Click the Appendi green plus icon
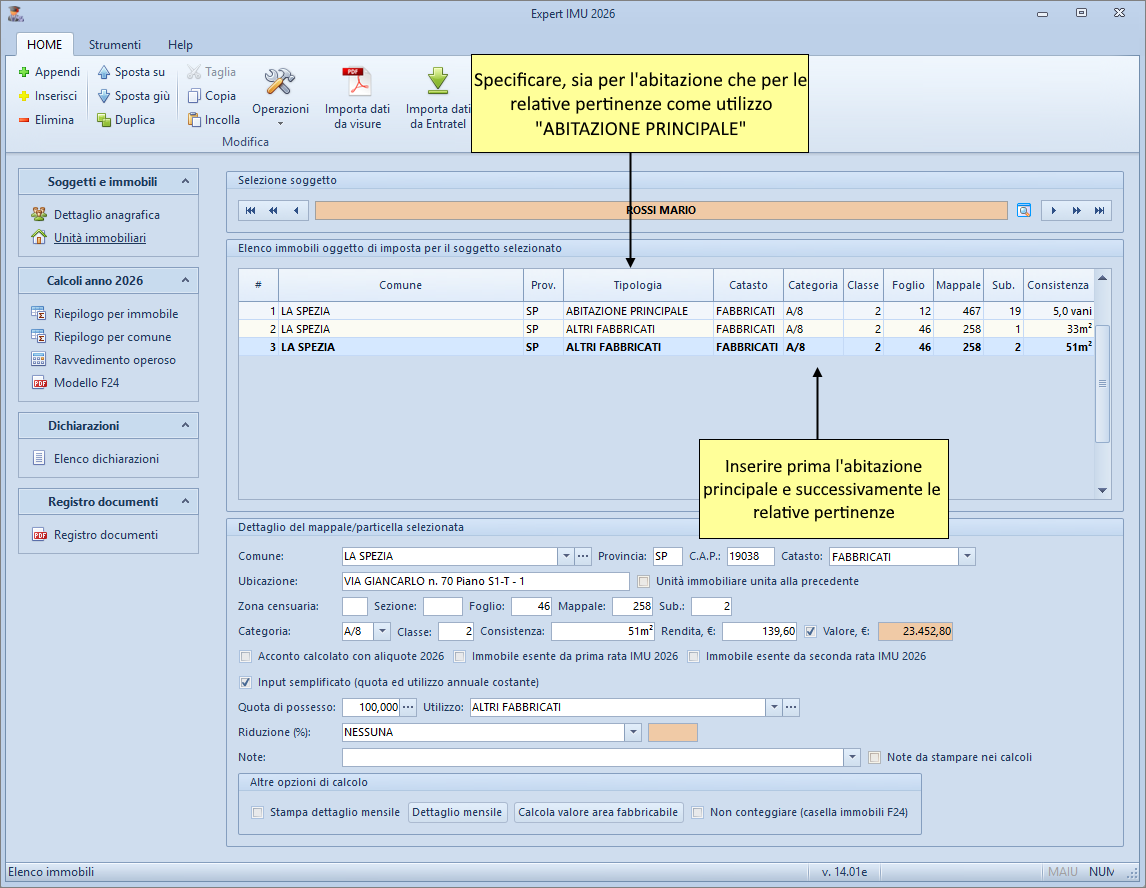Image resolution: width=1146 pixels, height=888 pixels. tap(25, 72)
